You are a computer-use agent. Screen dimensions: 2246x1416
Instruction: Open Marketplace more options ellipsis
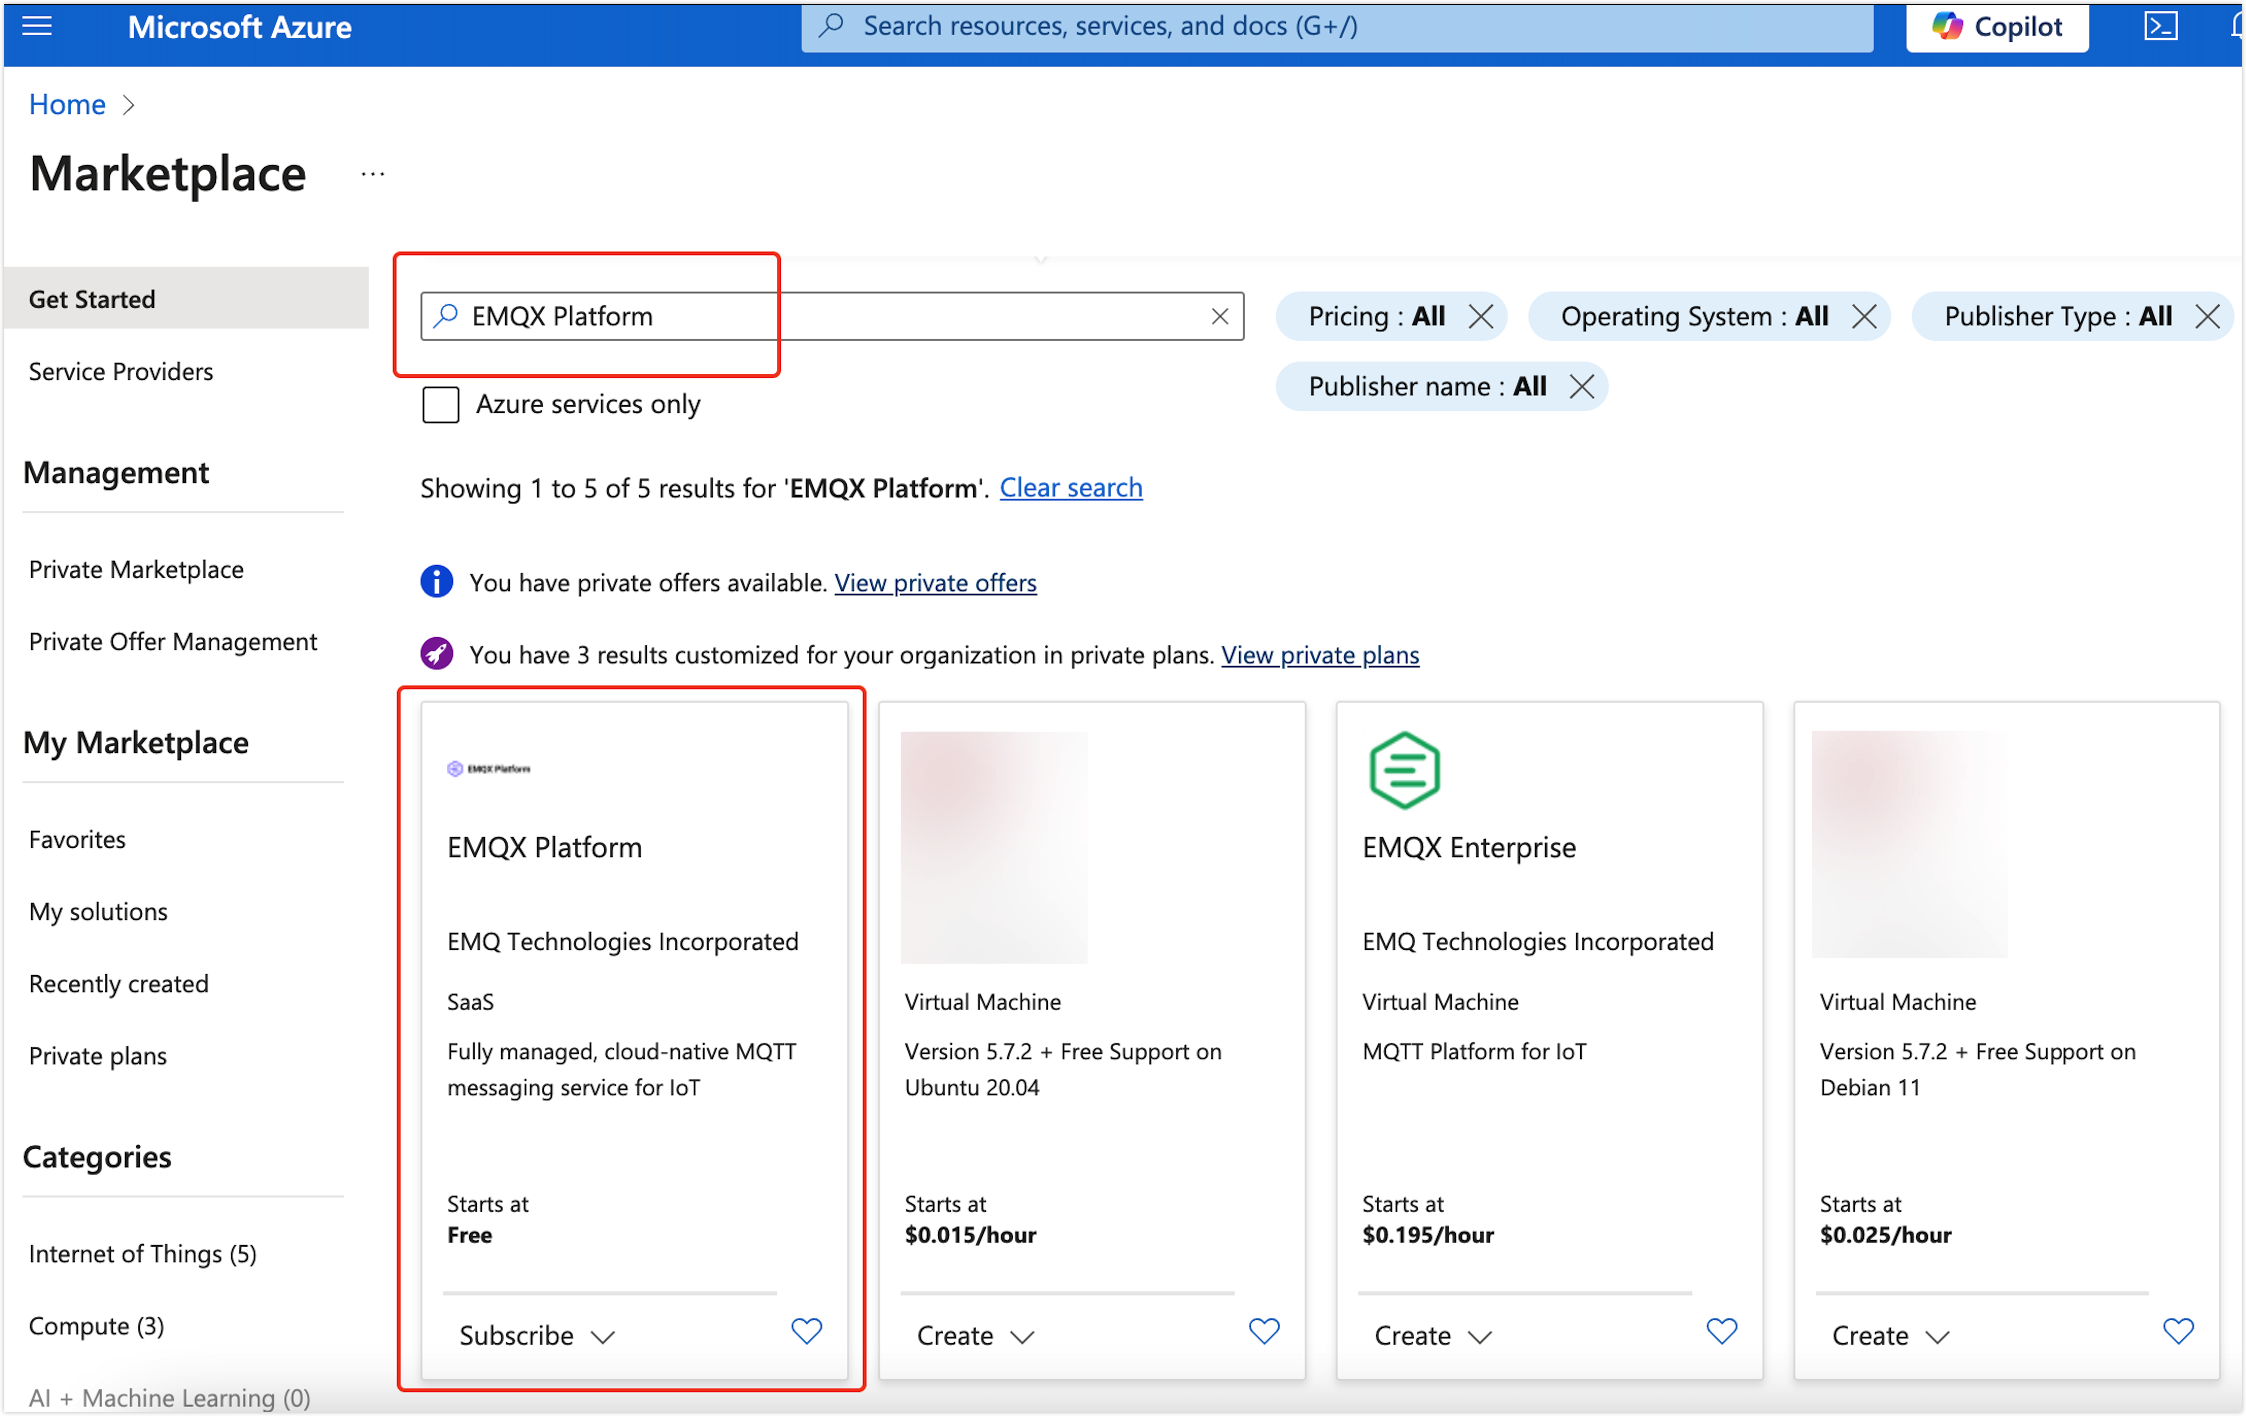pos(373,174)
